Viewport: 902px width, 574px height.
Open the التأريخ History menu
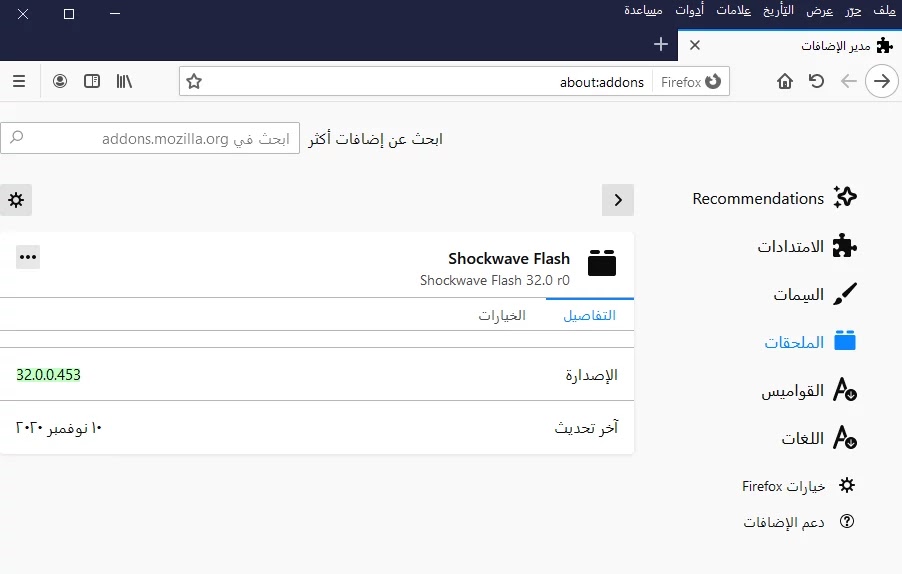pyautogui.click(x=778, y=10)
